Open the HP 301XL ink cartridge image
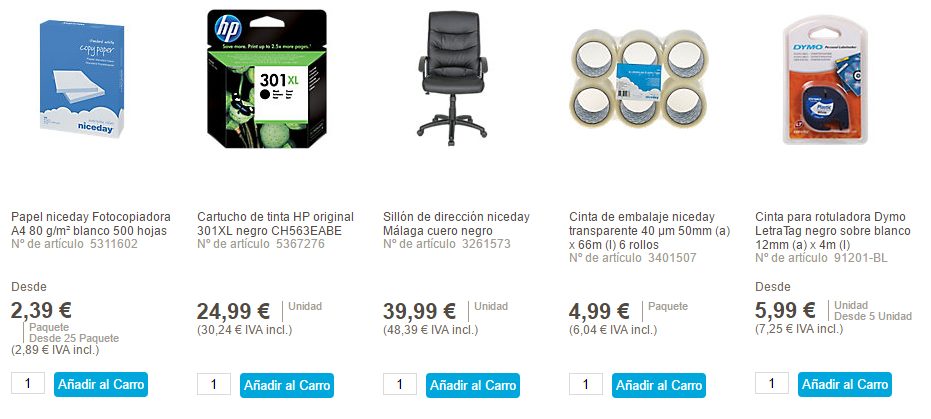The image size is (931, 419). [x=267, y=78]
